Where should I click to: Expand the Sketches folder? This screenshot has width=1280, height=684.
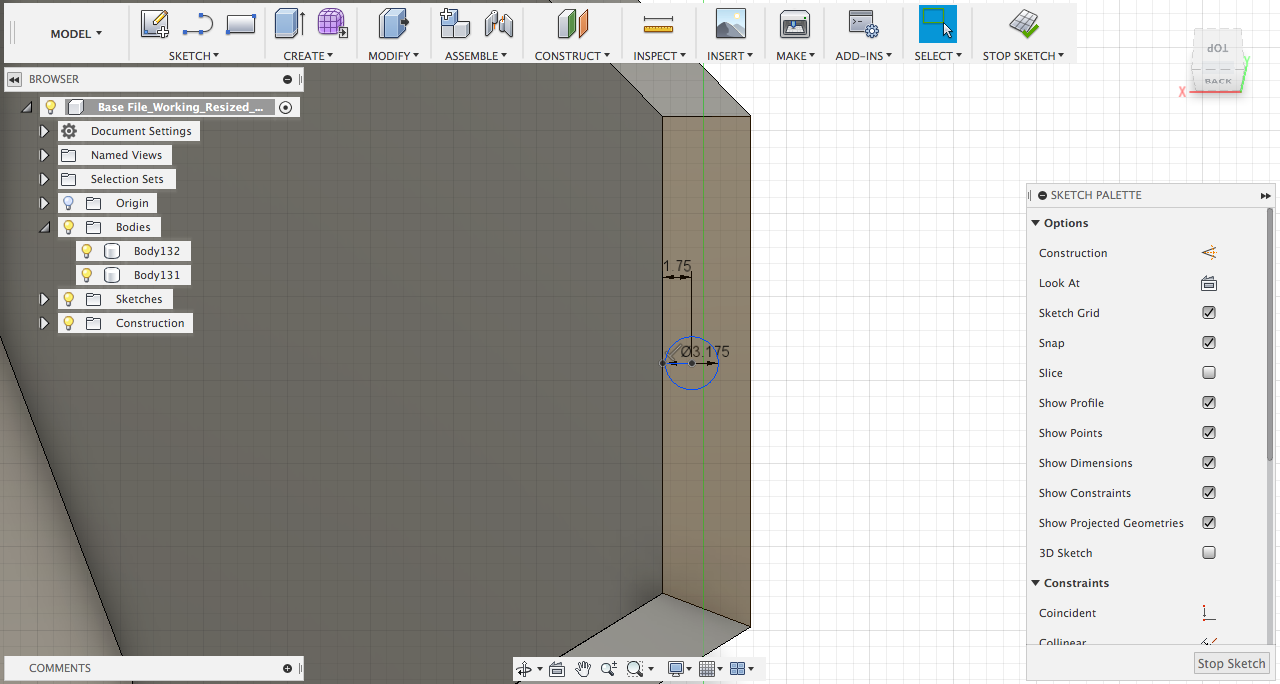pyautogui.click(x=44, y=299)
